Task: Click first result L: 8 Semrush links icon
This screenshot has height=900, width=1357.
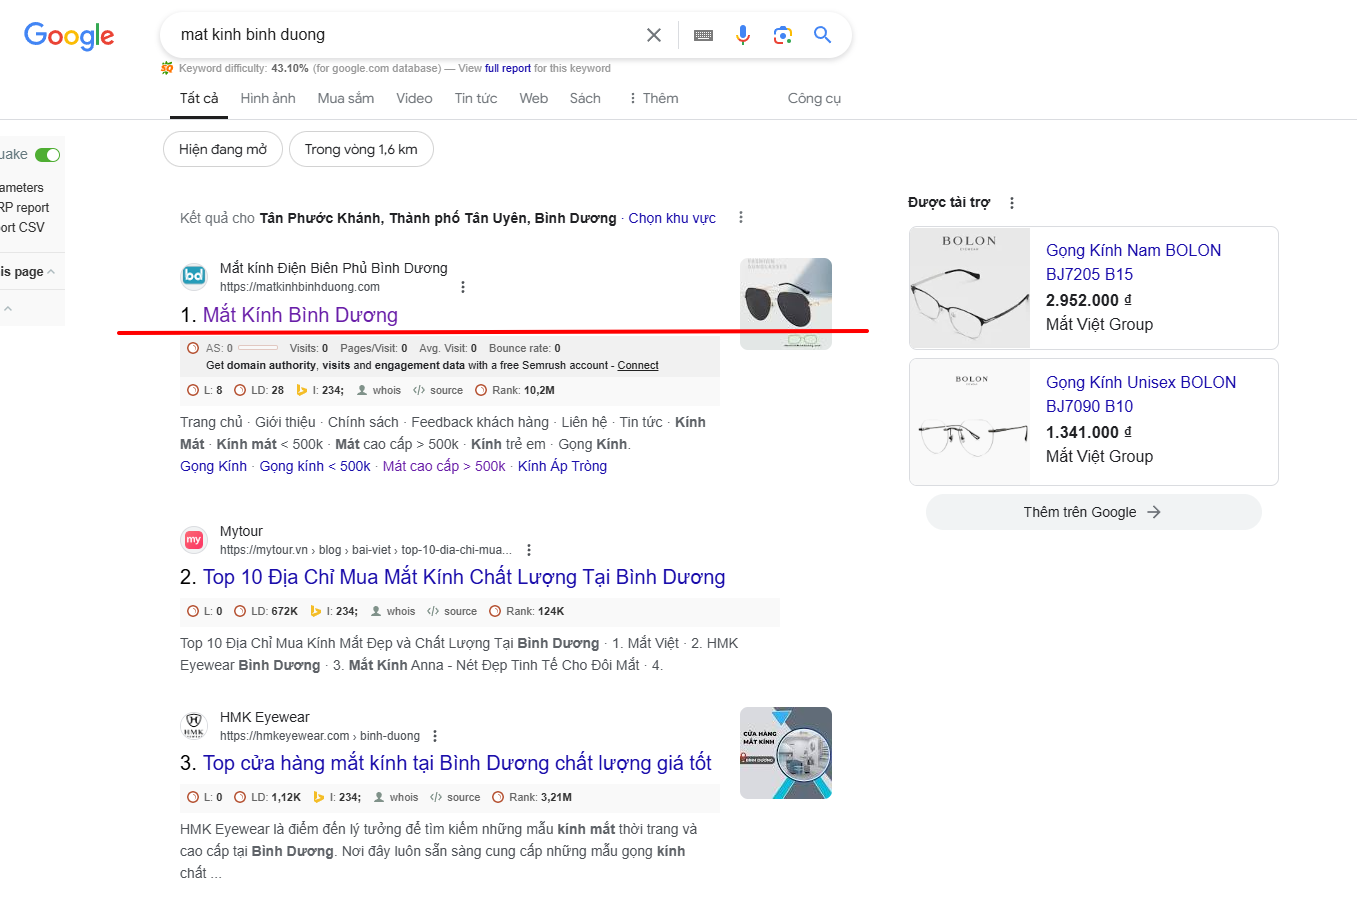Action: click(193, 391)
